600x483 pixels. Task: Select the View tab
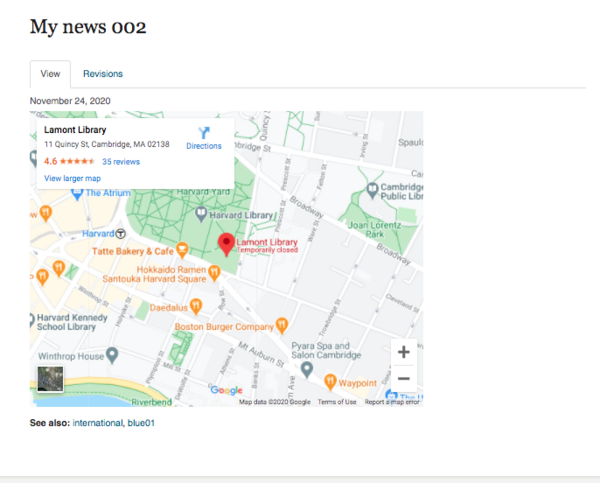coord(50,74)
